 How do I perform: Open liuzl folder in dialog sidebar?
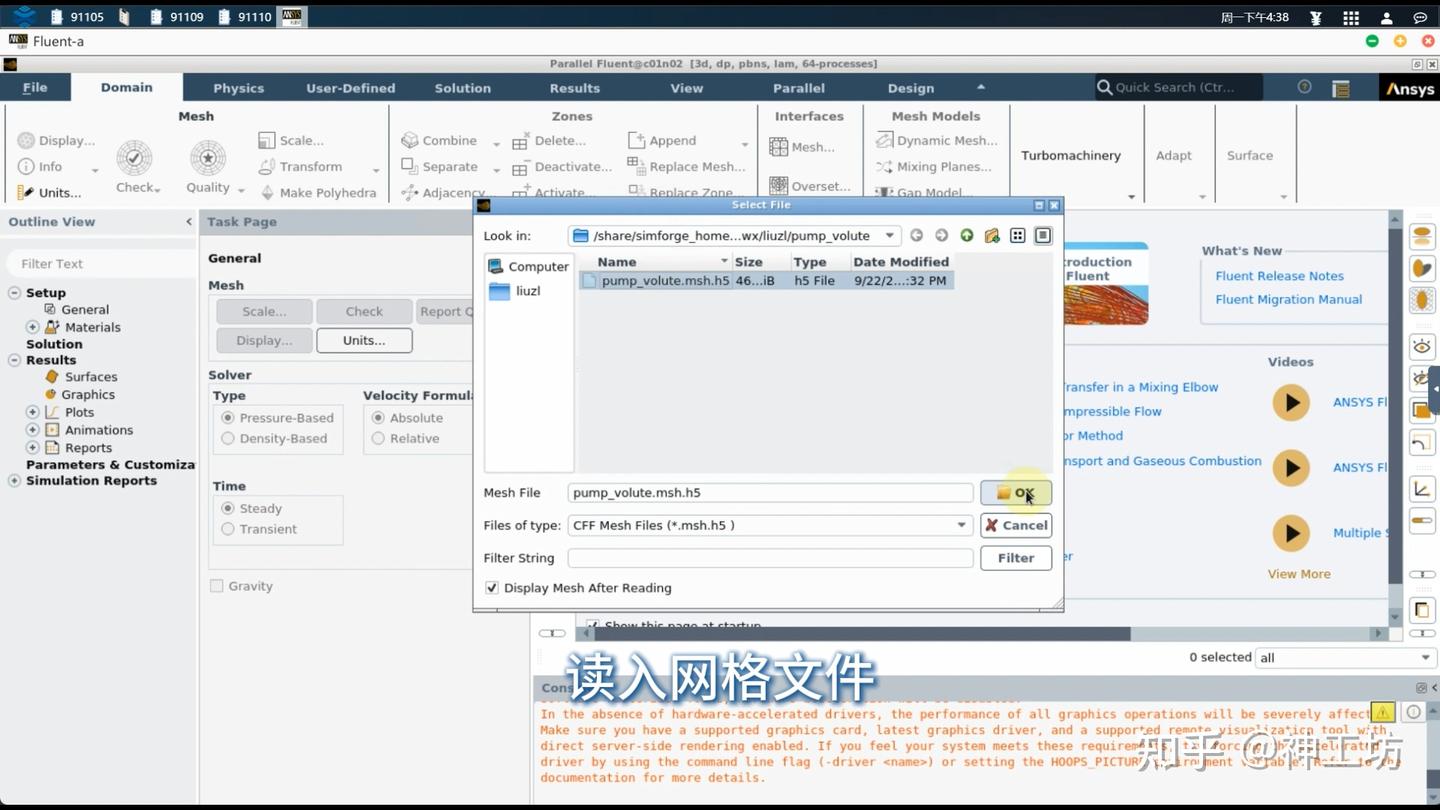(x=515, y=291)
